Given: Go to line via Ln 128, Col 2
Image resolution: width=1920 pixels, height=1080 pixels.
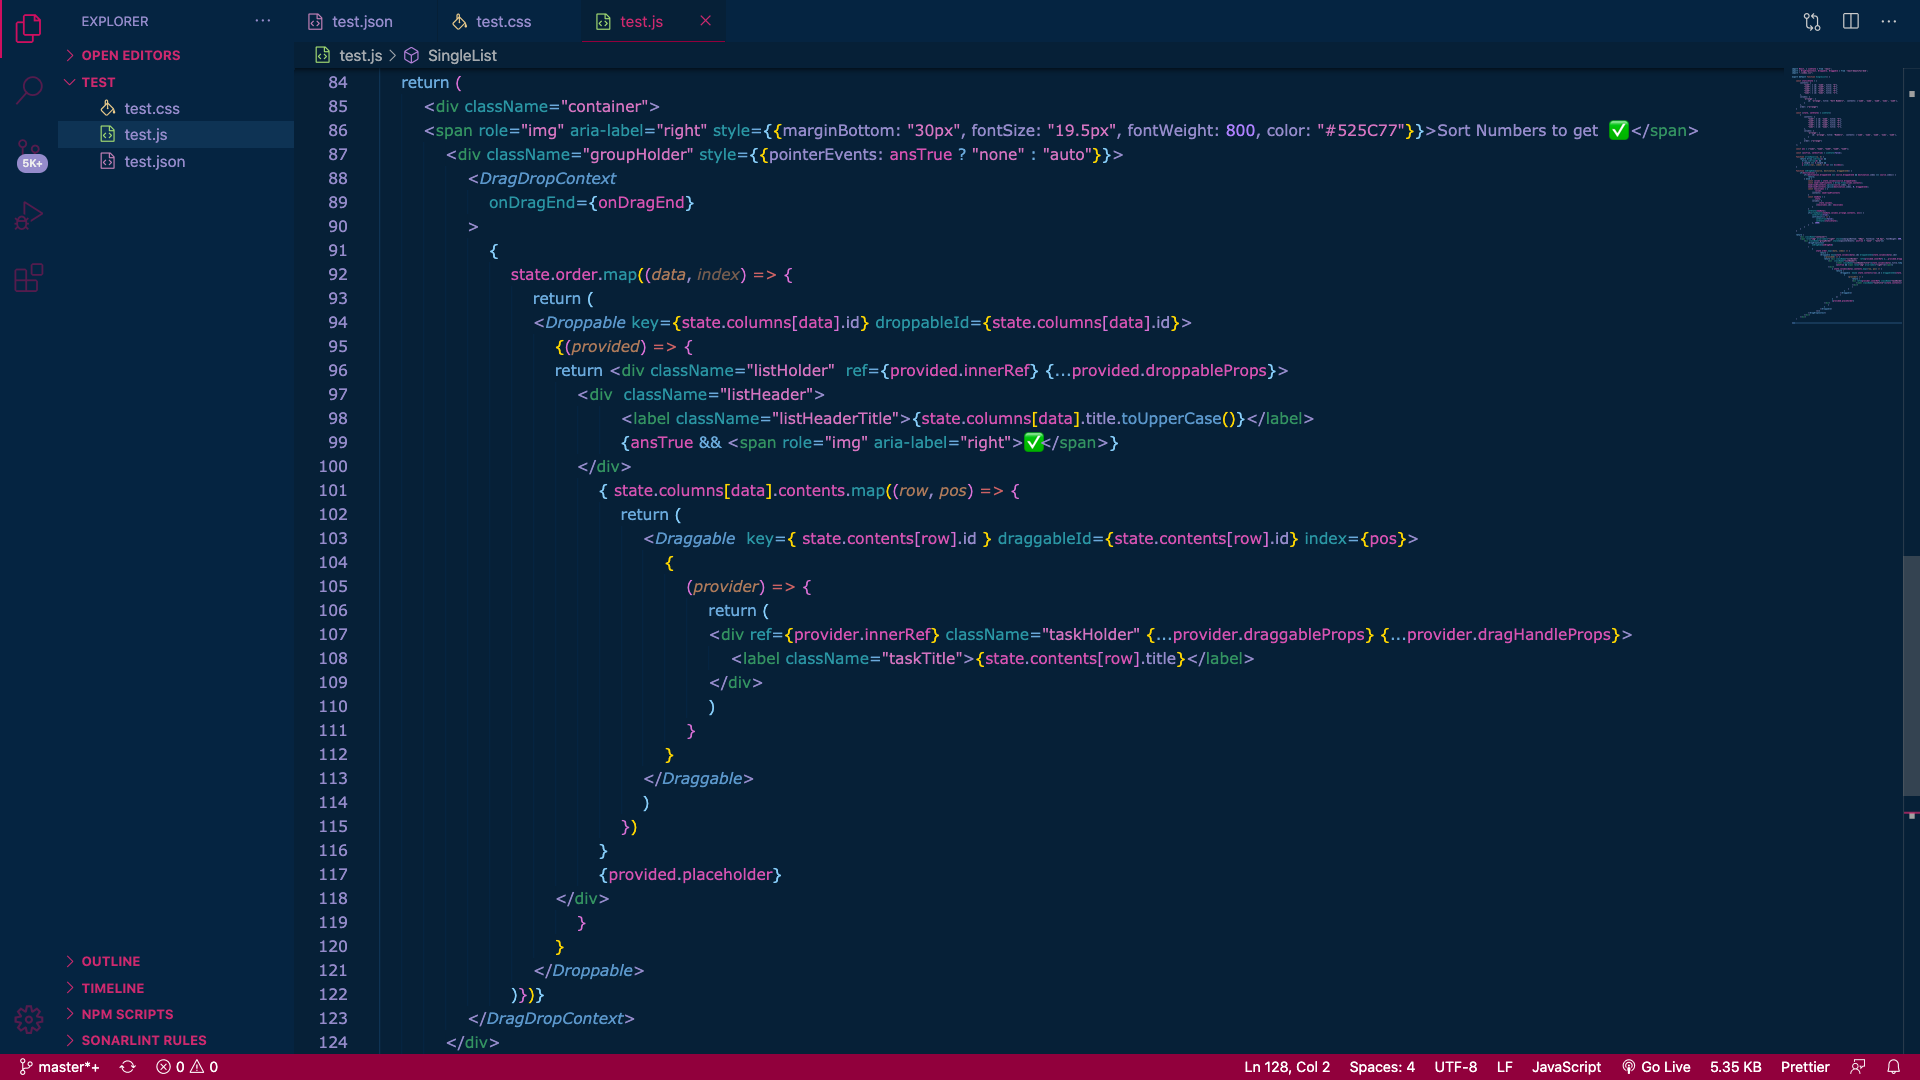Looking at the screenshot, I should [1287, 1067].
